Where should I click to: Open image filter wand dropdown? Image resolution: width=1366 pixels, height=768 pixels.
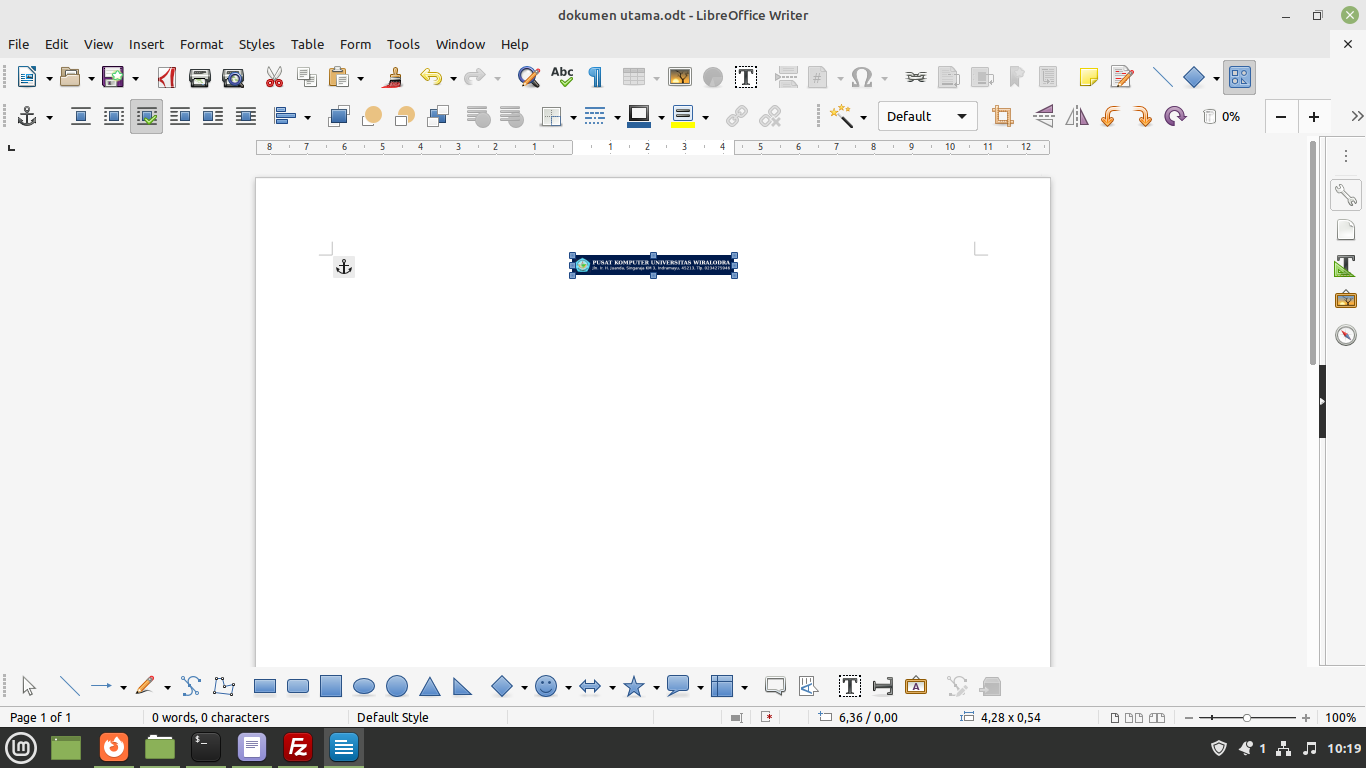click(863, 118)
